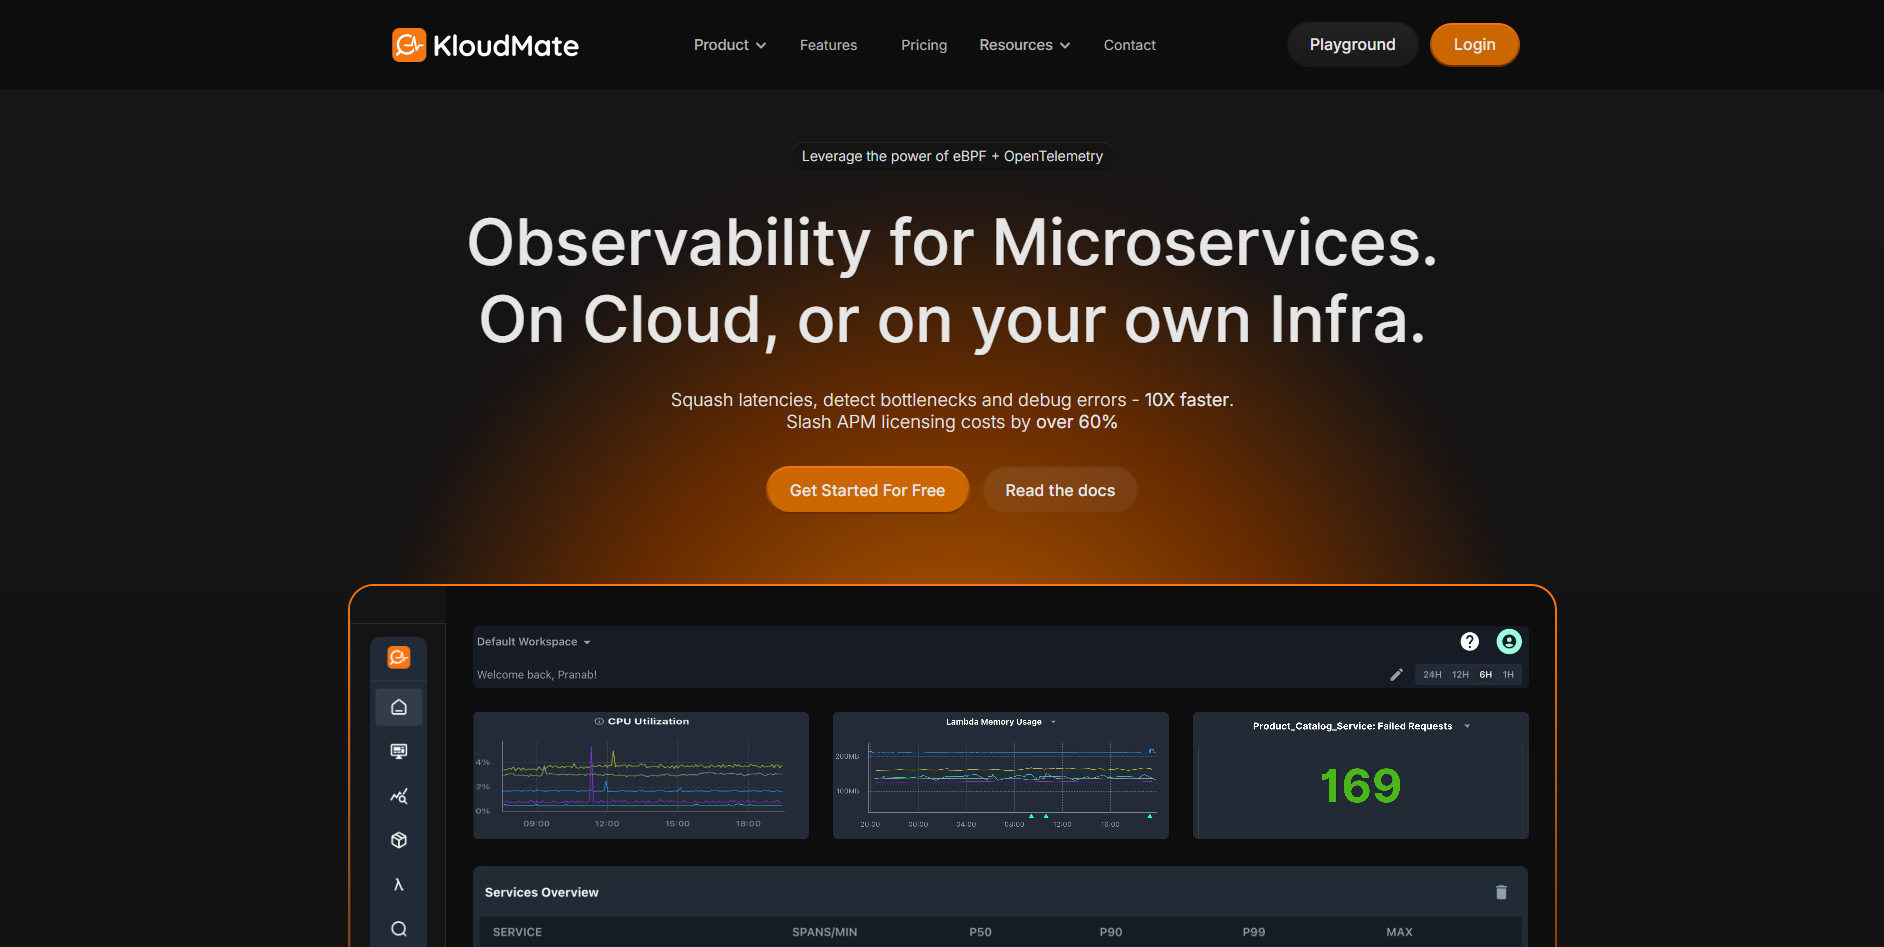Delete Services Overview using trash icon

click(x=1501, y=892)
